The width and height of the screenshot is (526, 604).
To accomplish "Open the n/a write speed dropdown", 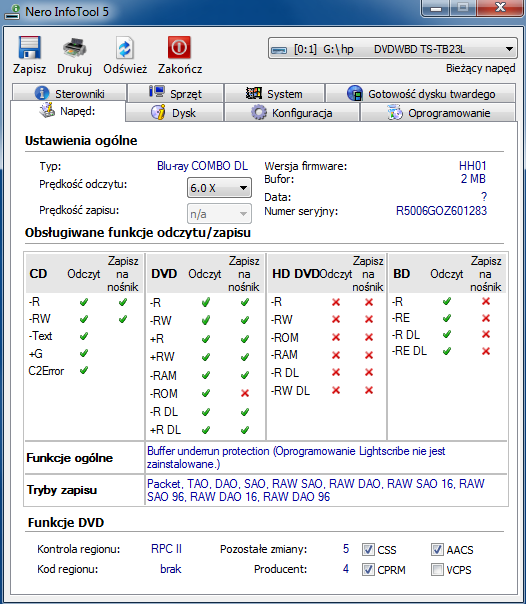I will click(219, 214).
